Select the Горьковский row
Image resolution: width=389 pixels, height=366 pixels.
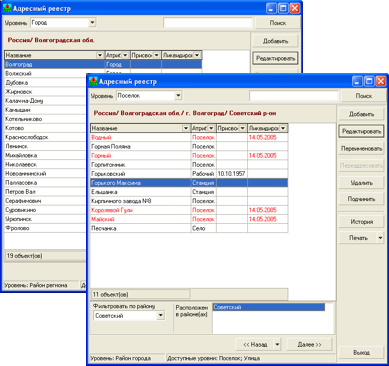click(189, 174)
